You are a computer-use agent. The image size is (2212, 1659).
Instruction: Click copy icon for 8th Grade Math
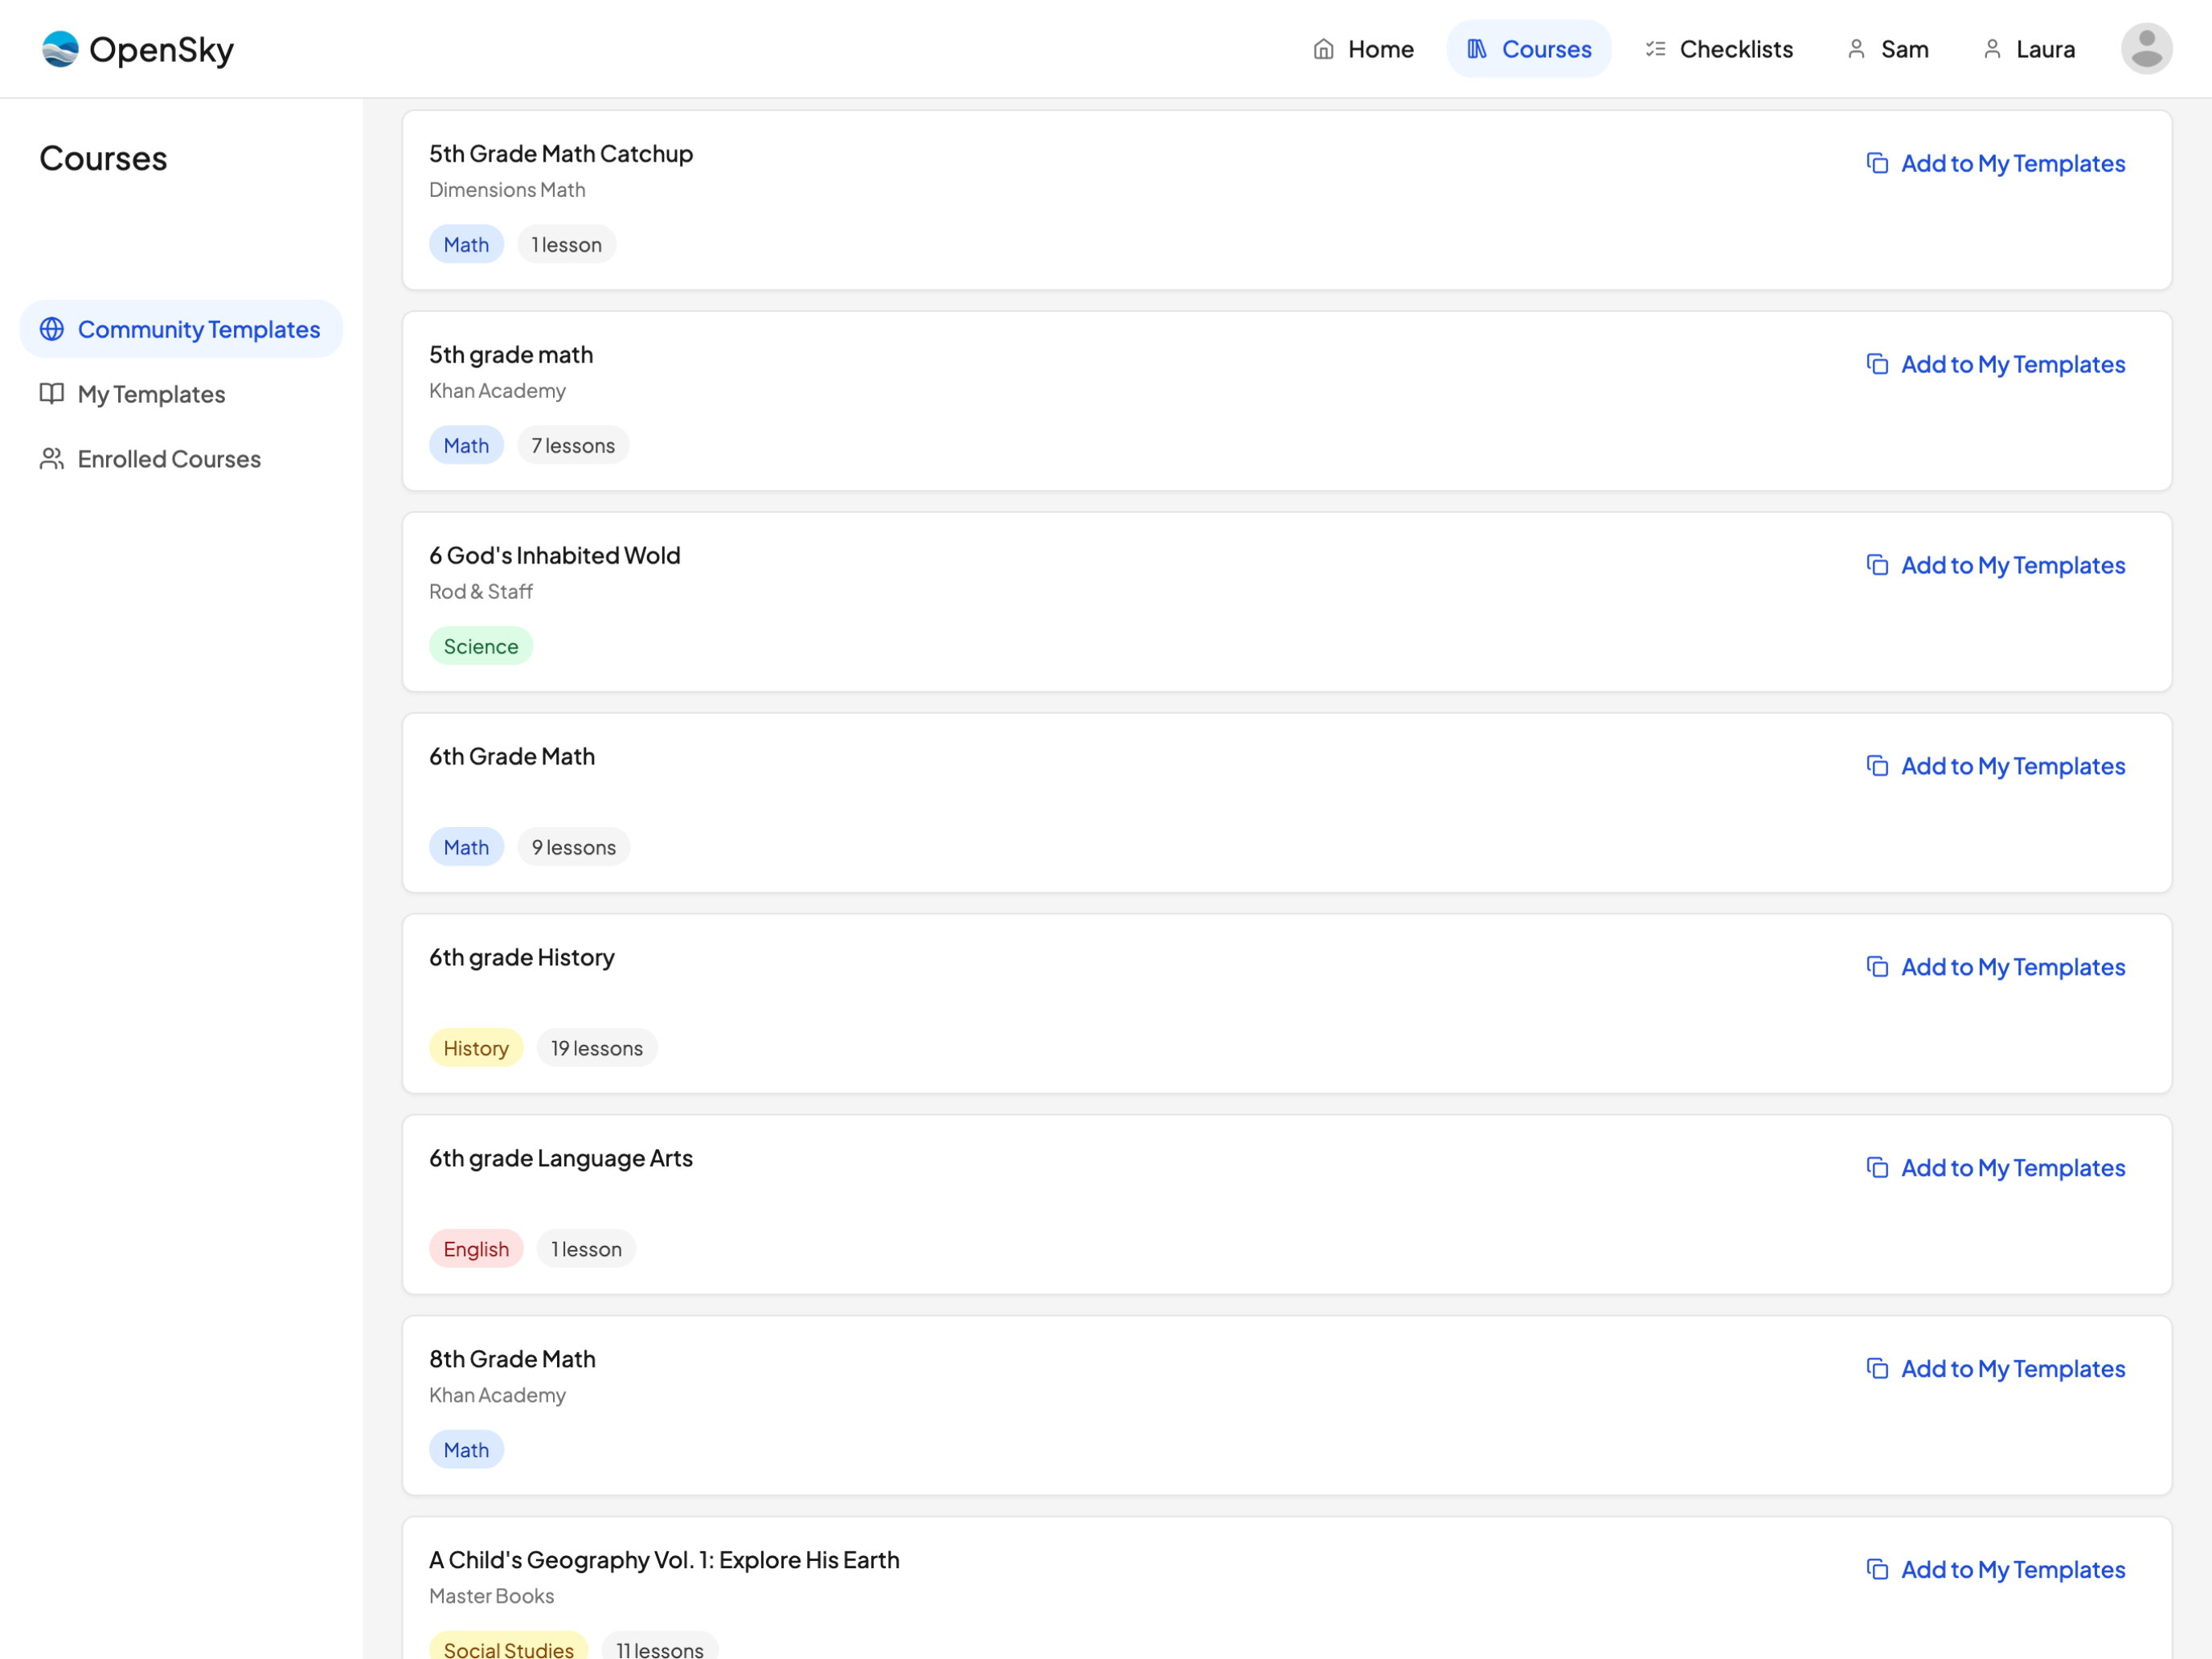pyautogui.click(x=1877, y=1369)
